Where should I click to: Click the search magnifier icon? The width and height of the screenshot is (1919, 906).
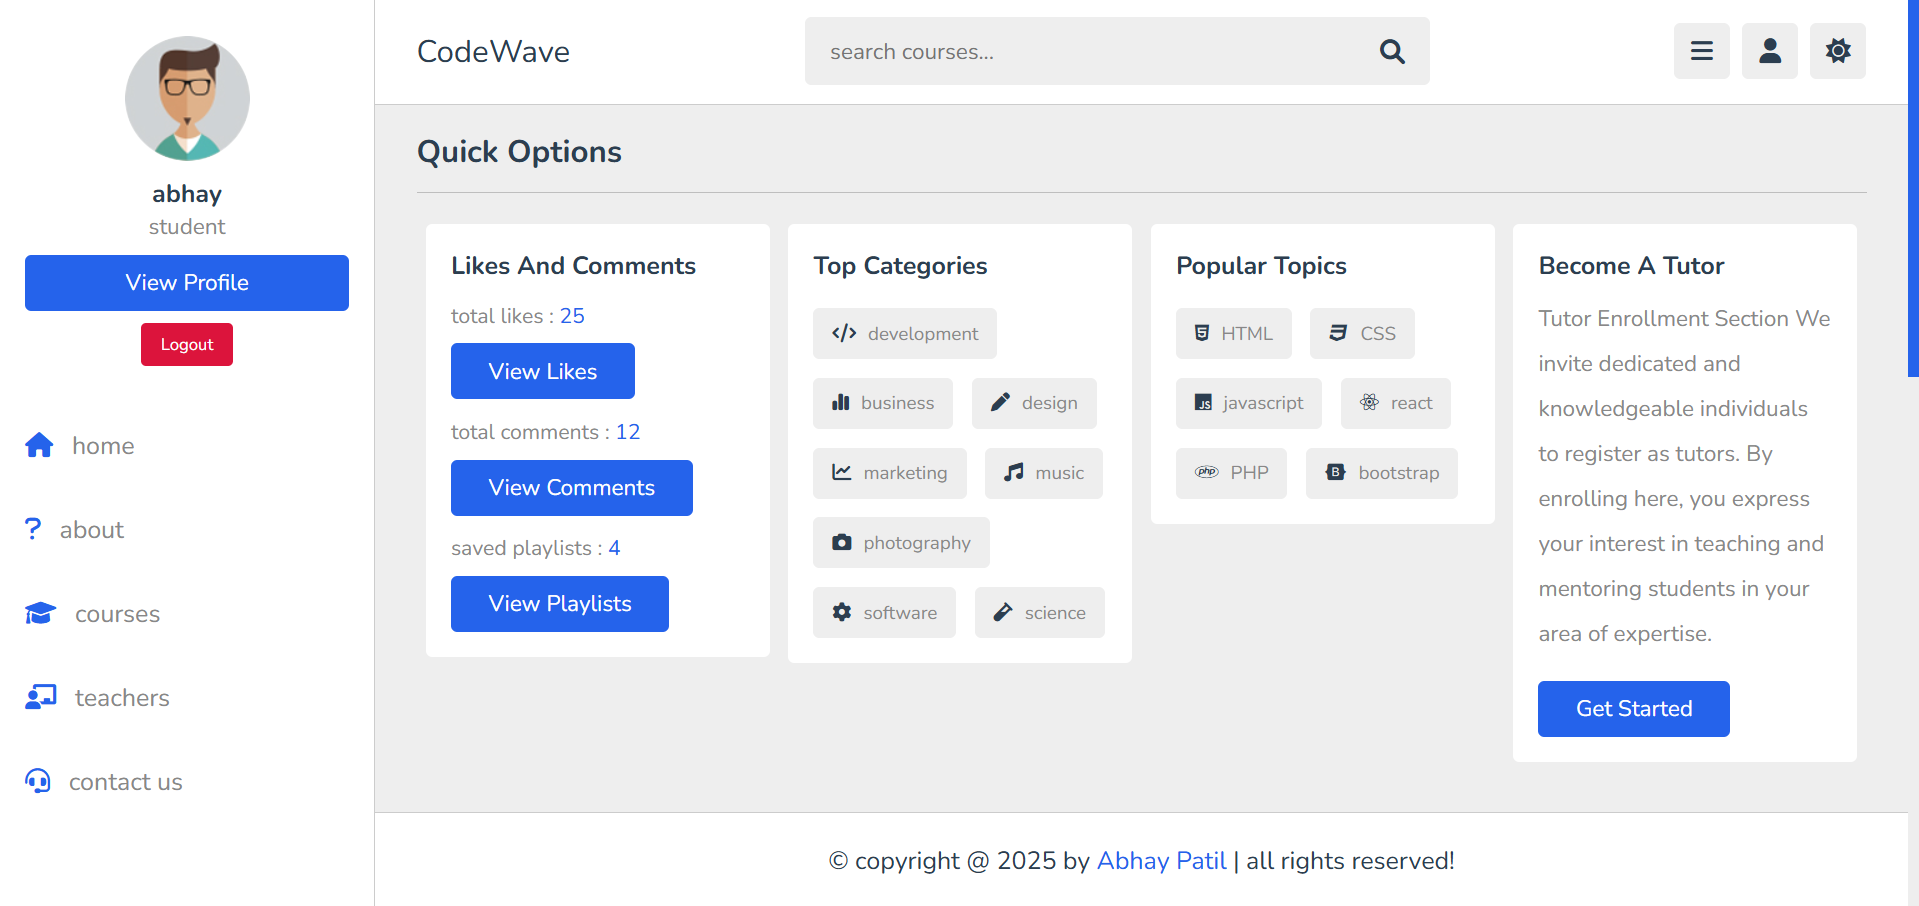(1392, 51)
